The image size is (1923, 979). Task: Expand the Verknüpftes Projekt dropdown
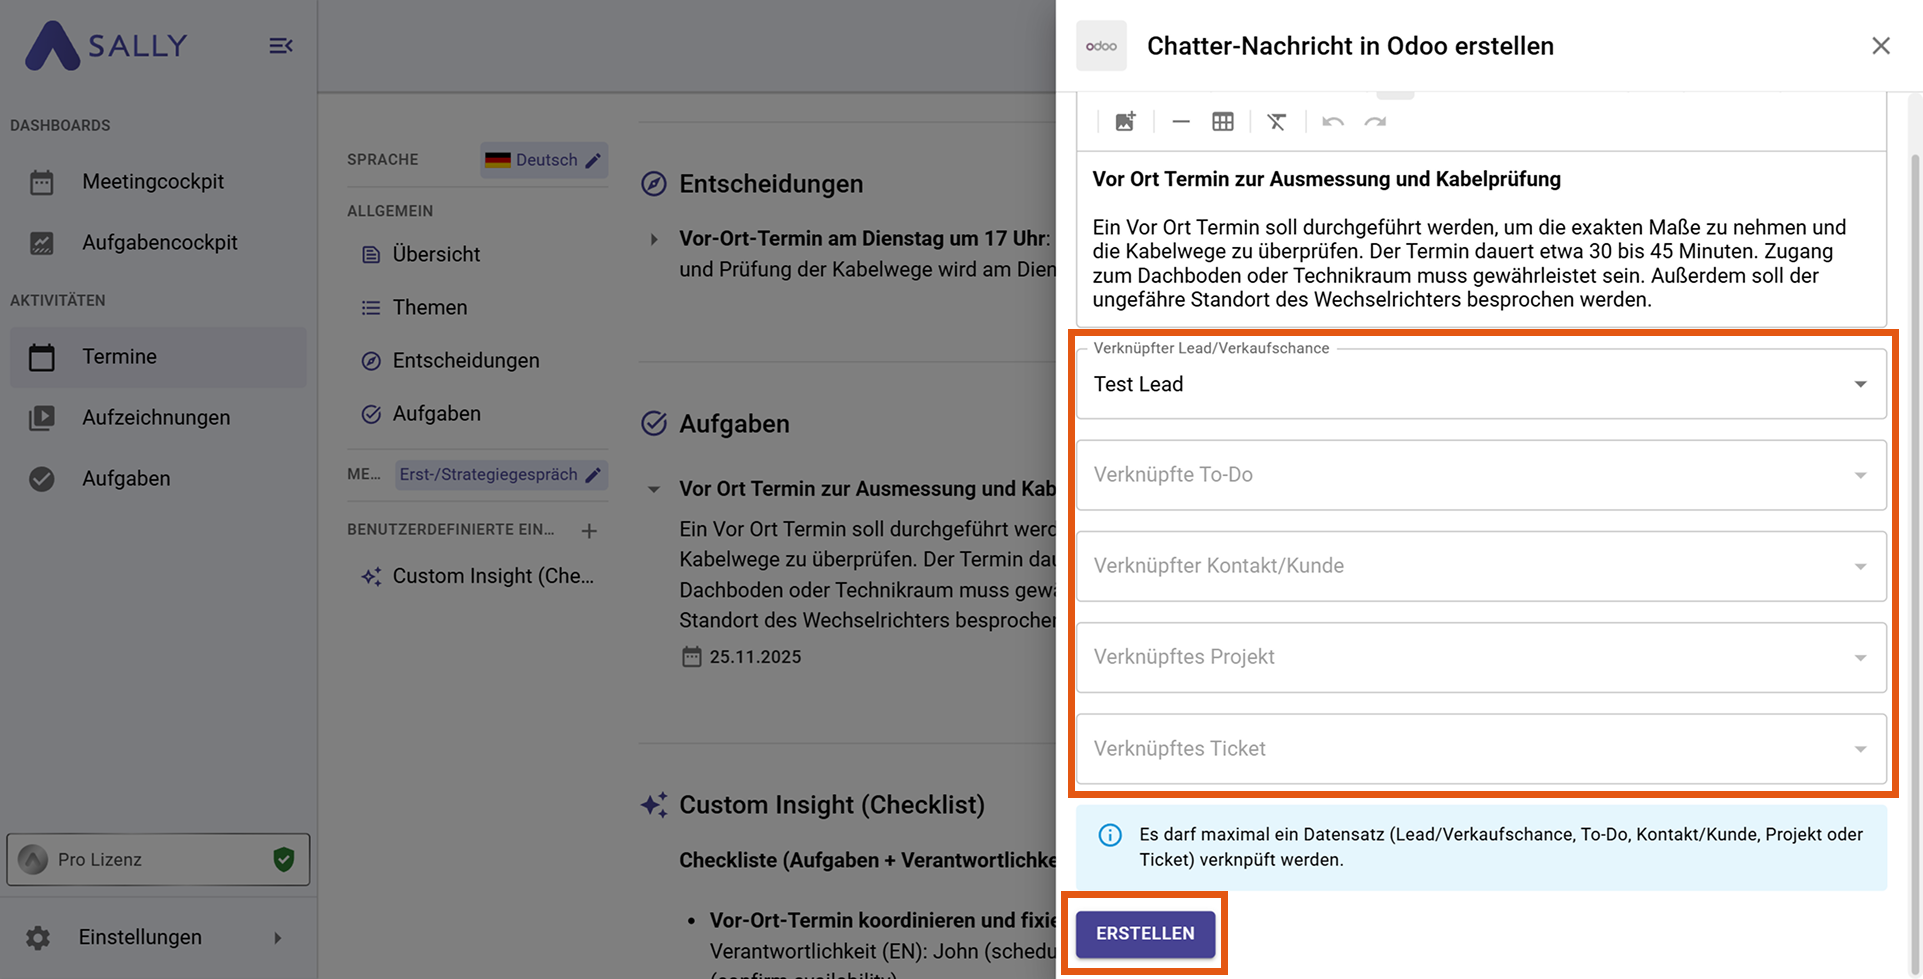pos(1480,657)
